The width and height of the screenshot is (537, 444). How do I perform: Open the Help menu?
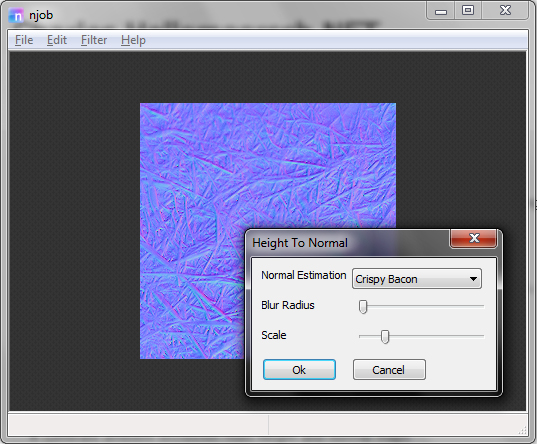pos(133,40)
